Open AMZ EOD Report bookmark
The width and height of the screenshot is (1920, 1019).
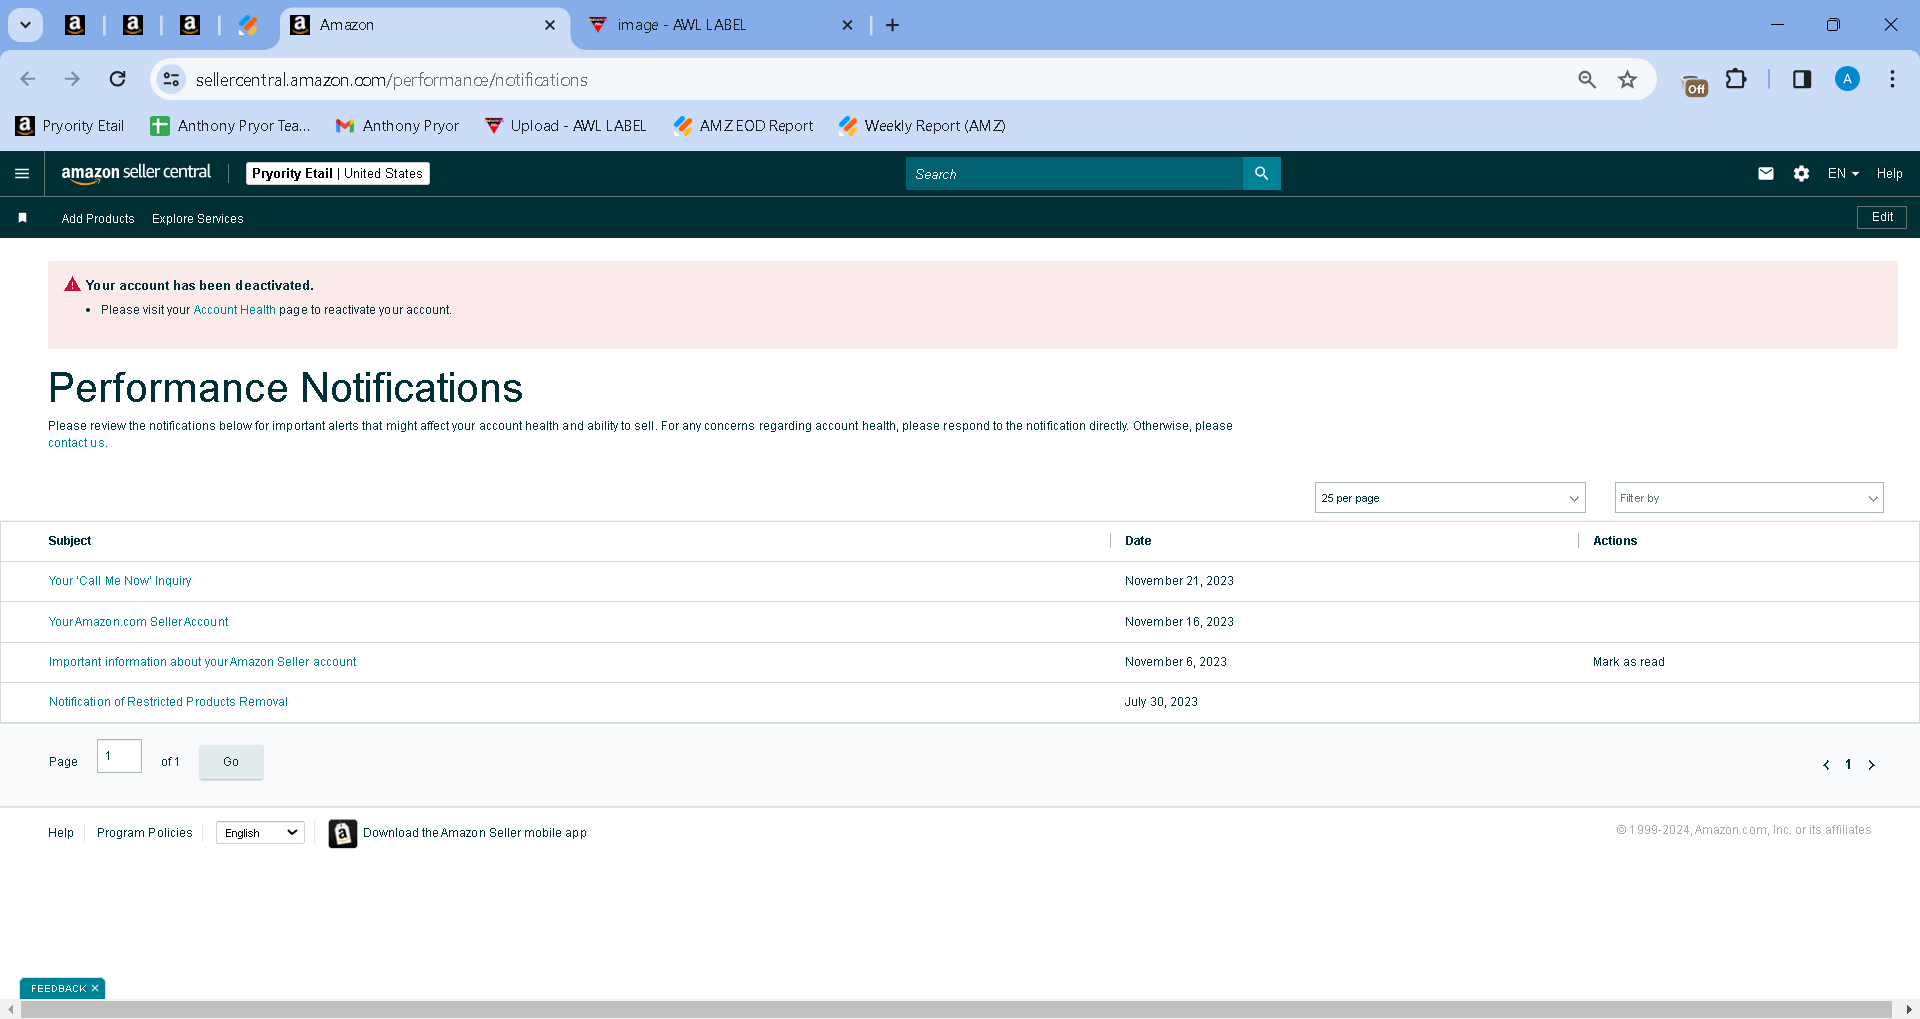coord(744,126)
